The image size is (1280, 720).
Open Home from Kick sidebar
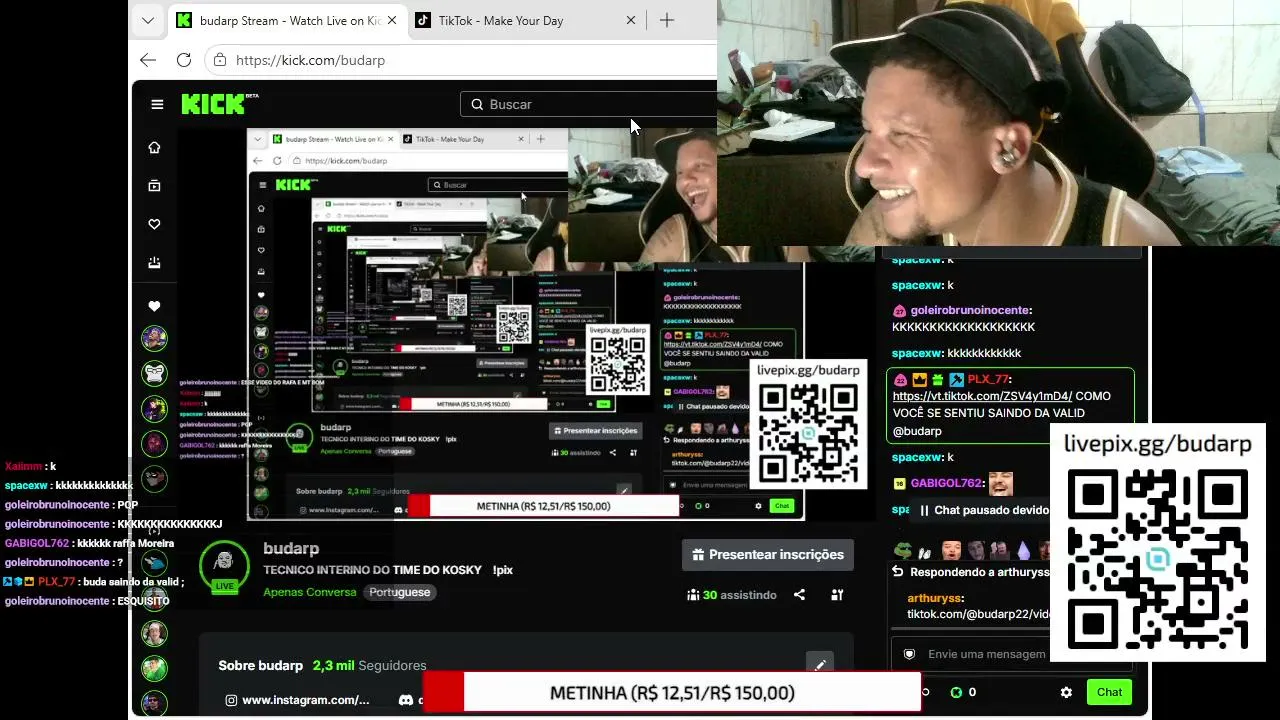[154, 148]
